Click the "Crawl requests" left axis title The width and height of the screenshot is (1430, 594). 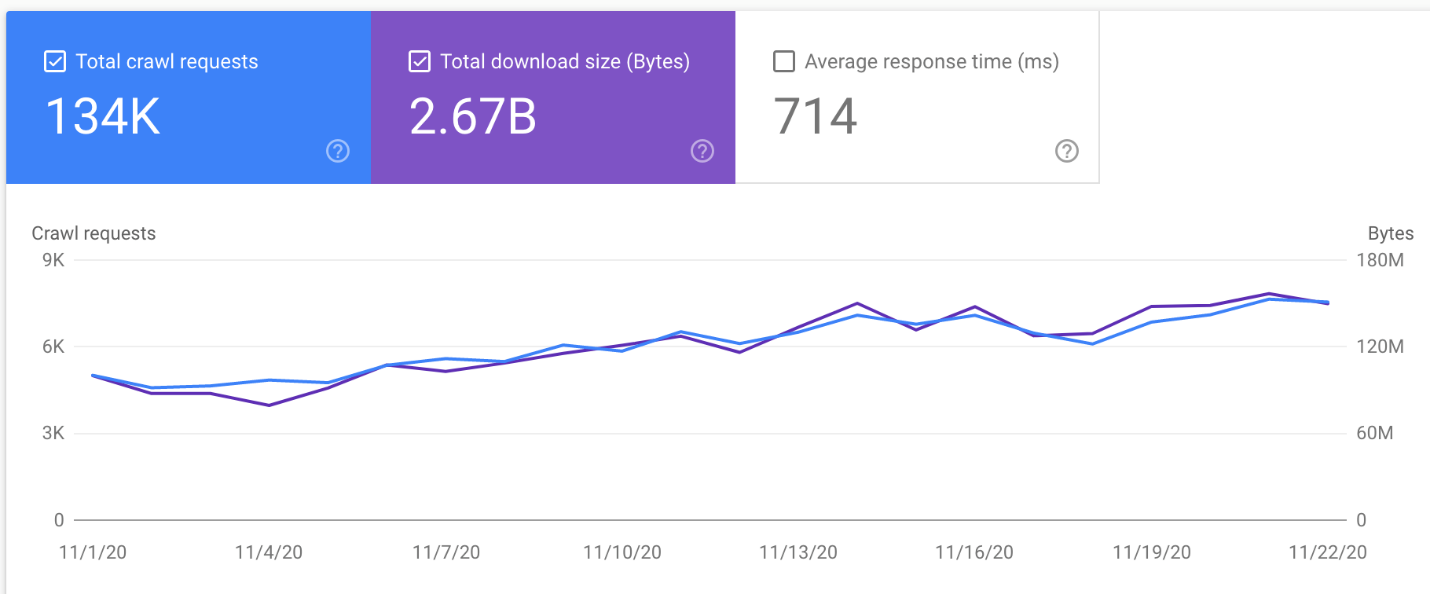click(x=94, y=233)
